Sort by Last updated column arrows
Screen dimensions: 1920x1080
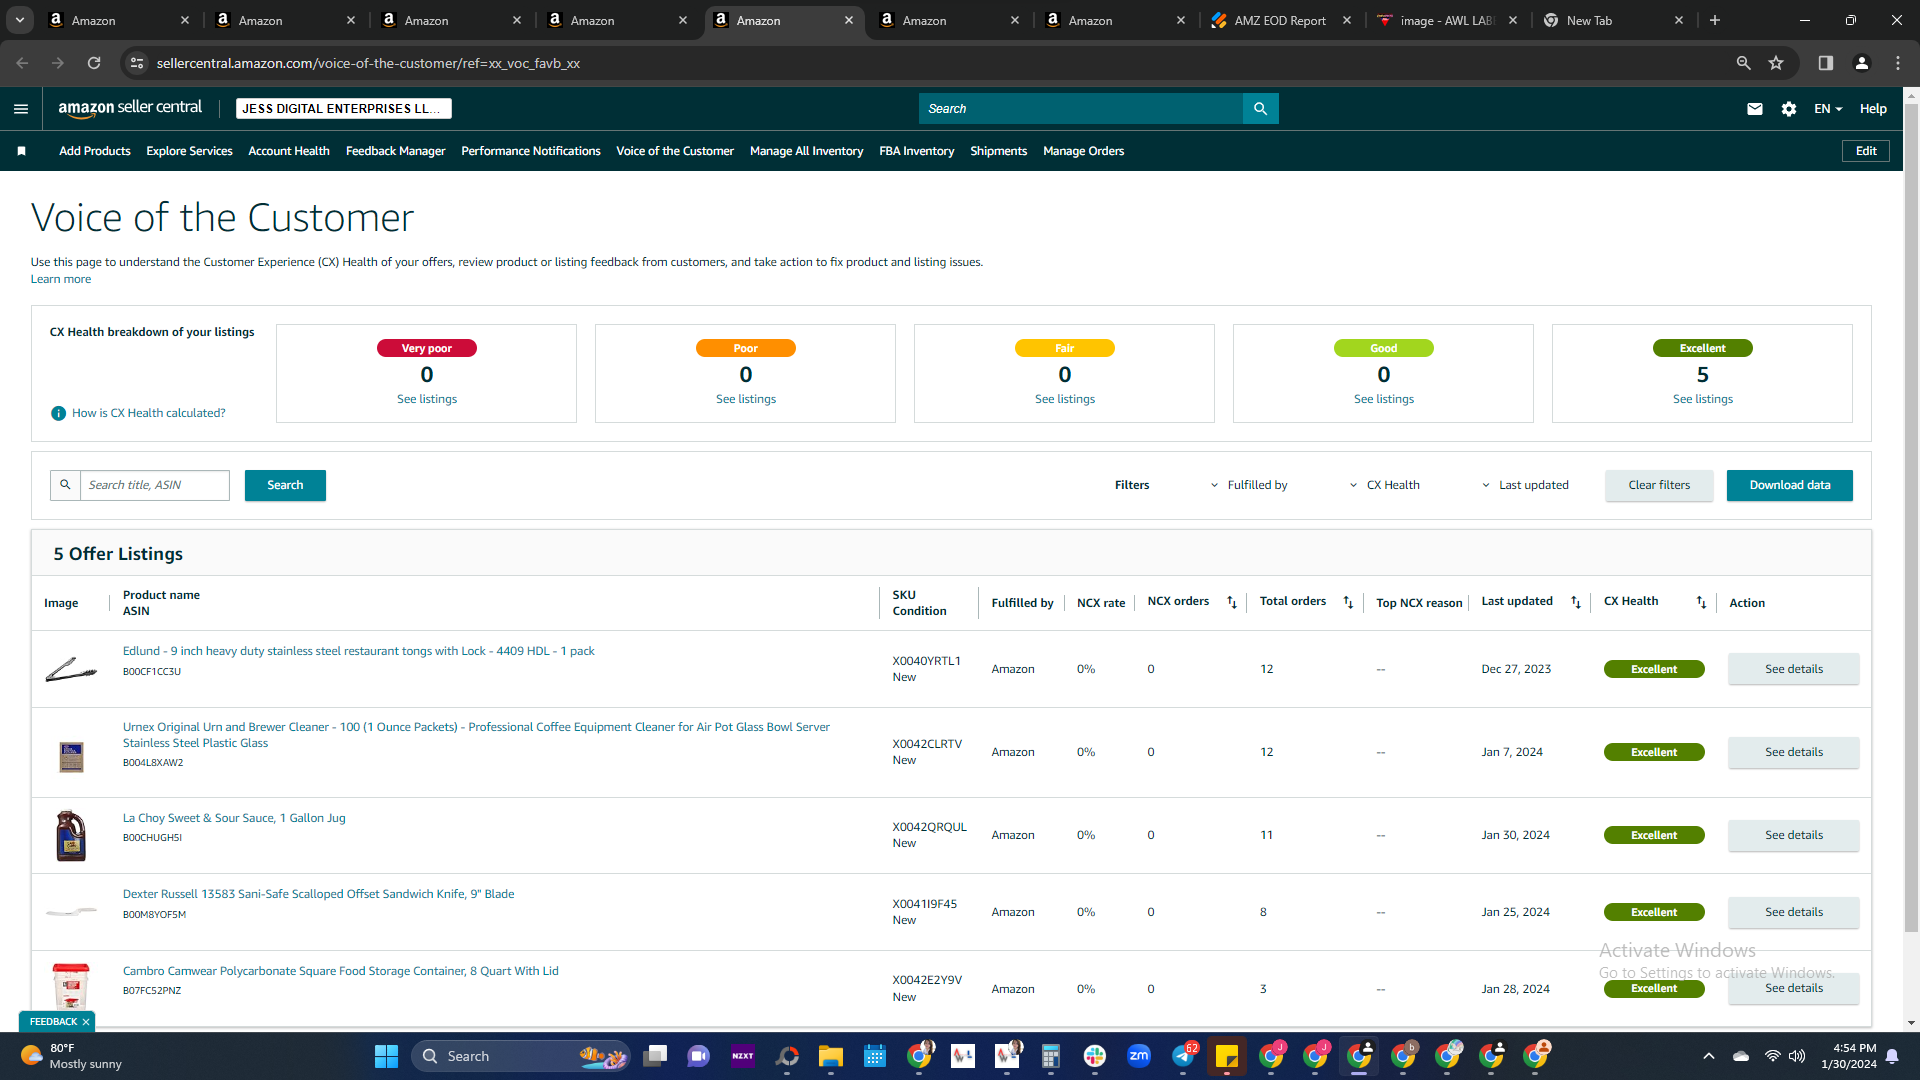pyautogui.click(x=1576, y=602)
